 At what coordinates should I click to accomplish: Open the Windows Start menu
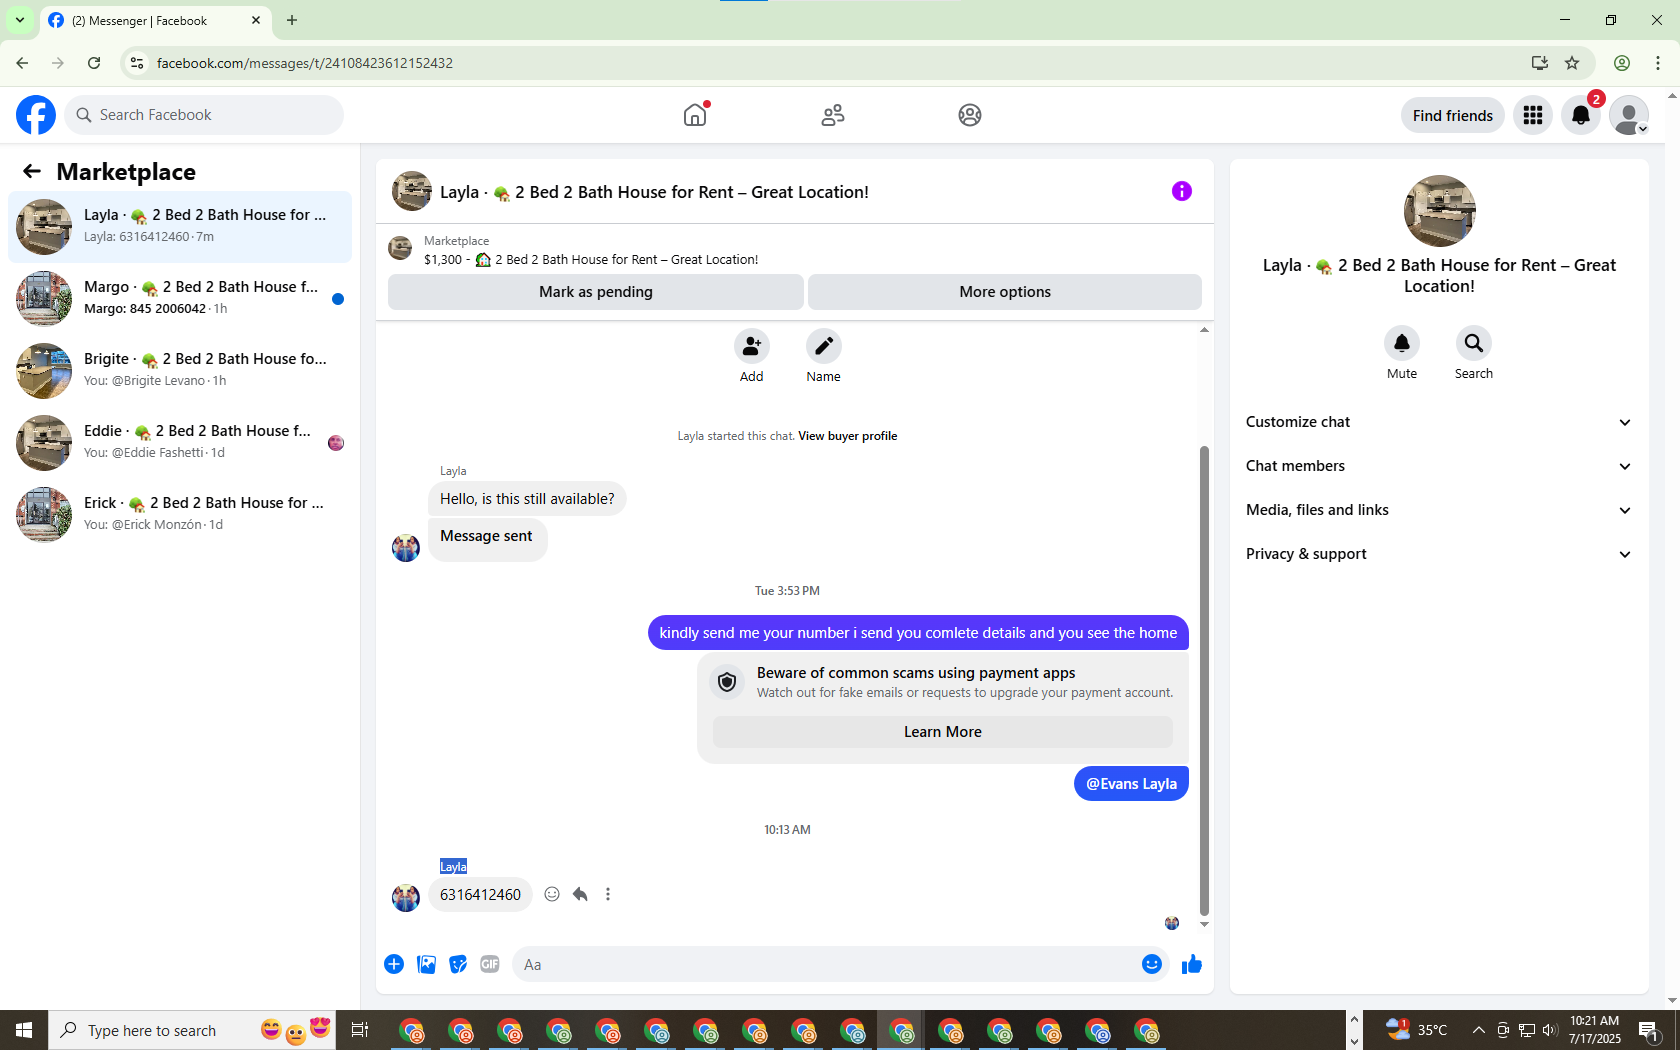click(24, 1030)
